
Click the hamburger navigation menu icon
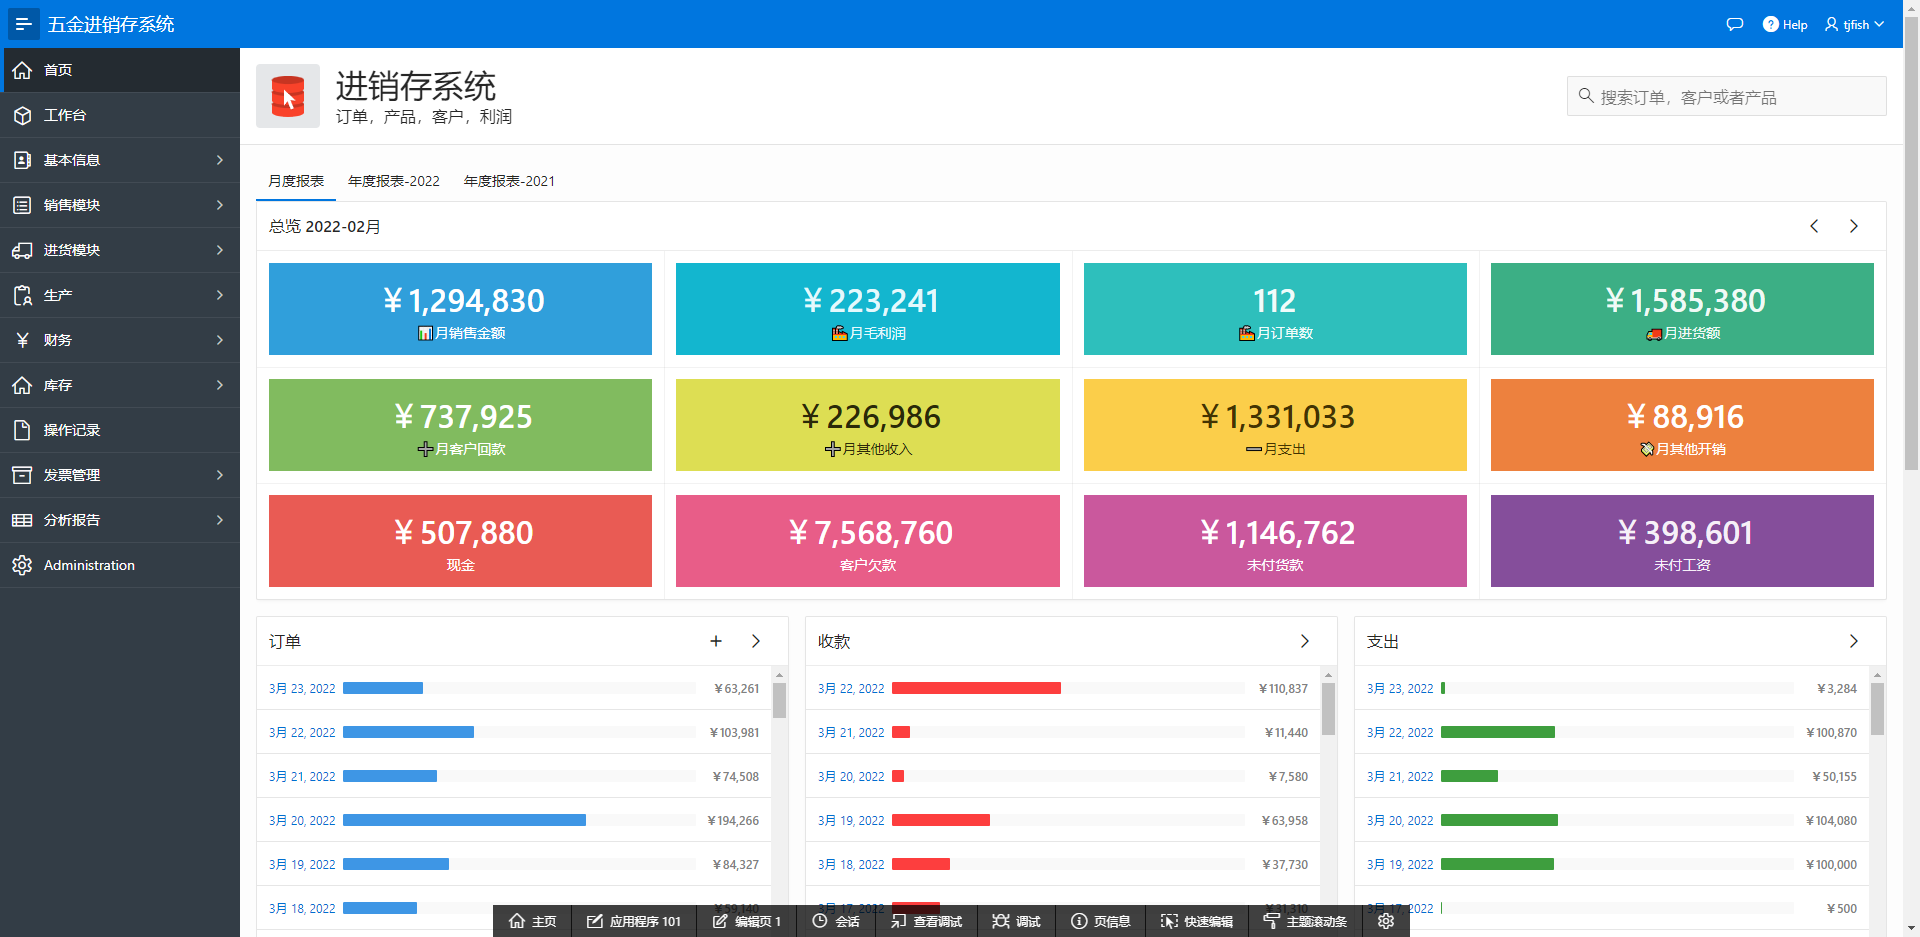(x=23, y=24)
